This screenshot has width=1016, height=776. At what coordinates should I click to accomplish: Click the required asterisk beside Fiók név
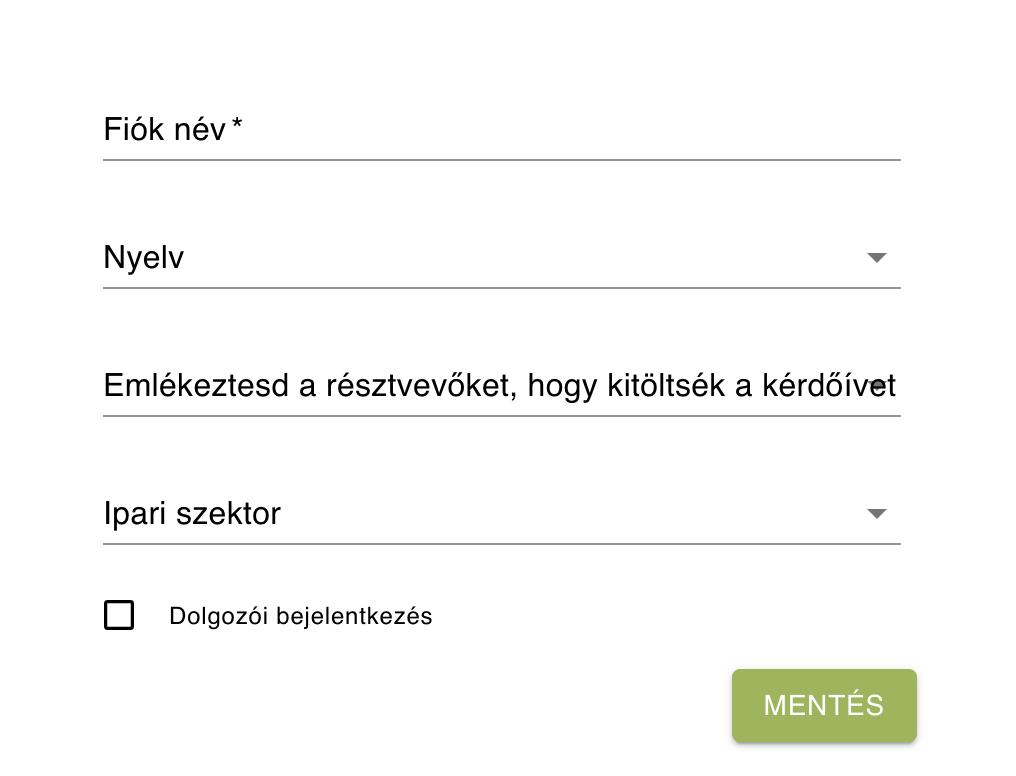(237, 126)
